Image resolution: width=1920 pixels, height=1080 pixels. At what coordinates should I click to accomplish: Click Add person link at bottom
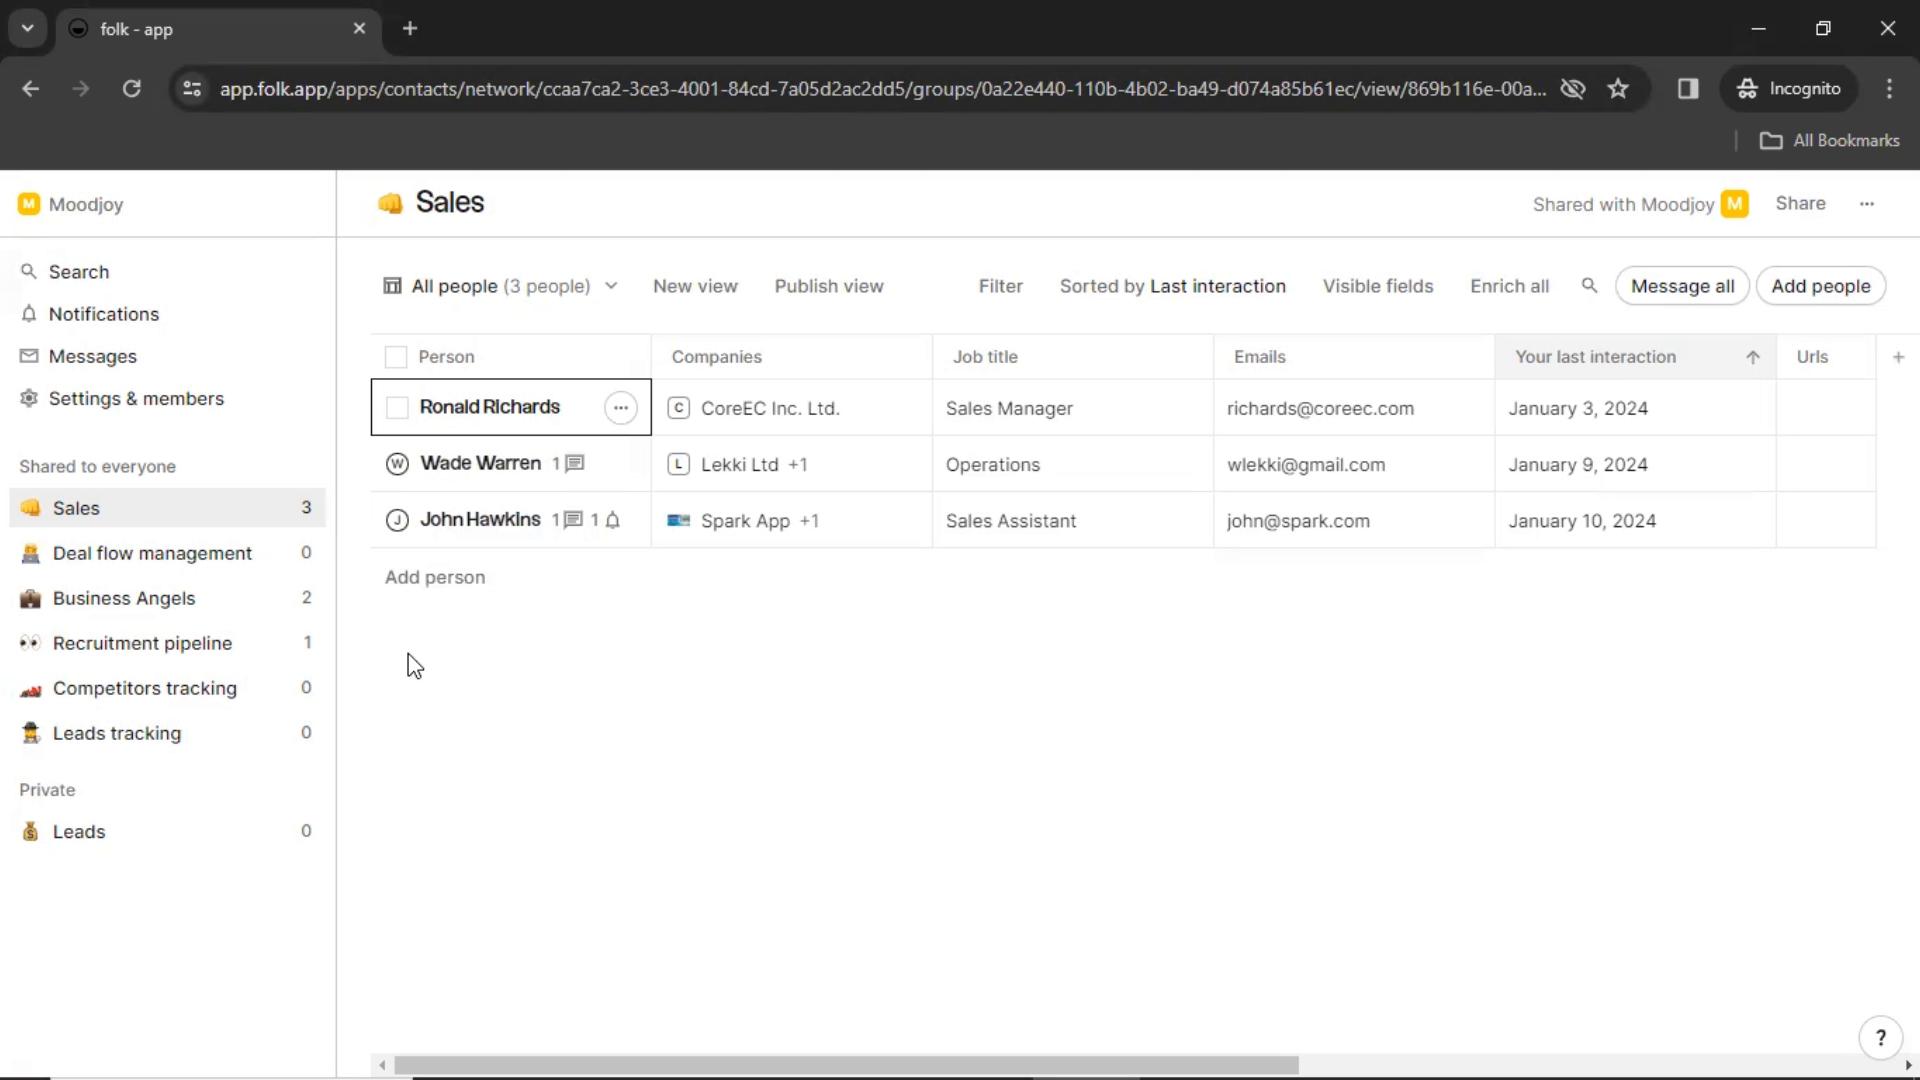[434, 576]
